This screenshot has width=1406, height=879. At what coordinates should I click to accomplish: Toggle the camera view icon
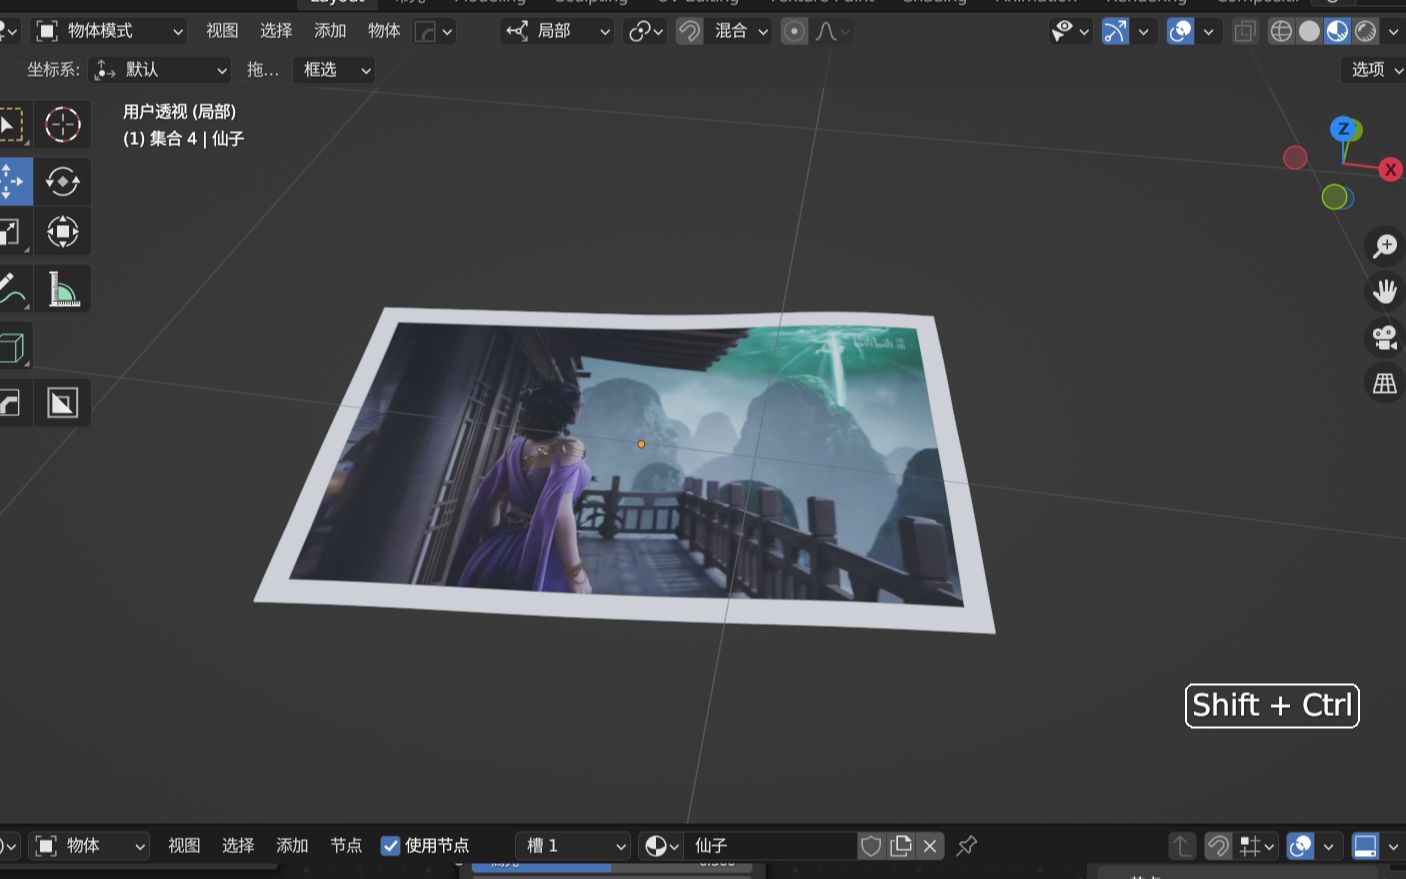click(x=1385, y=338)
